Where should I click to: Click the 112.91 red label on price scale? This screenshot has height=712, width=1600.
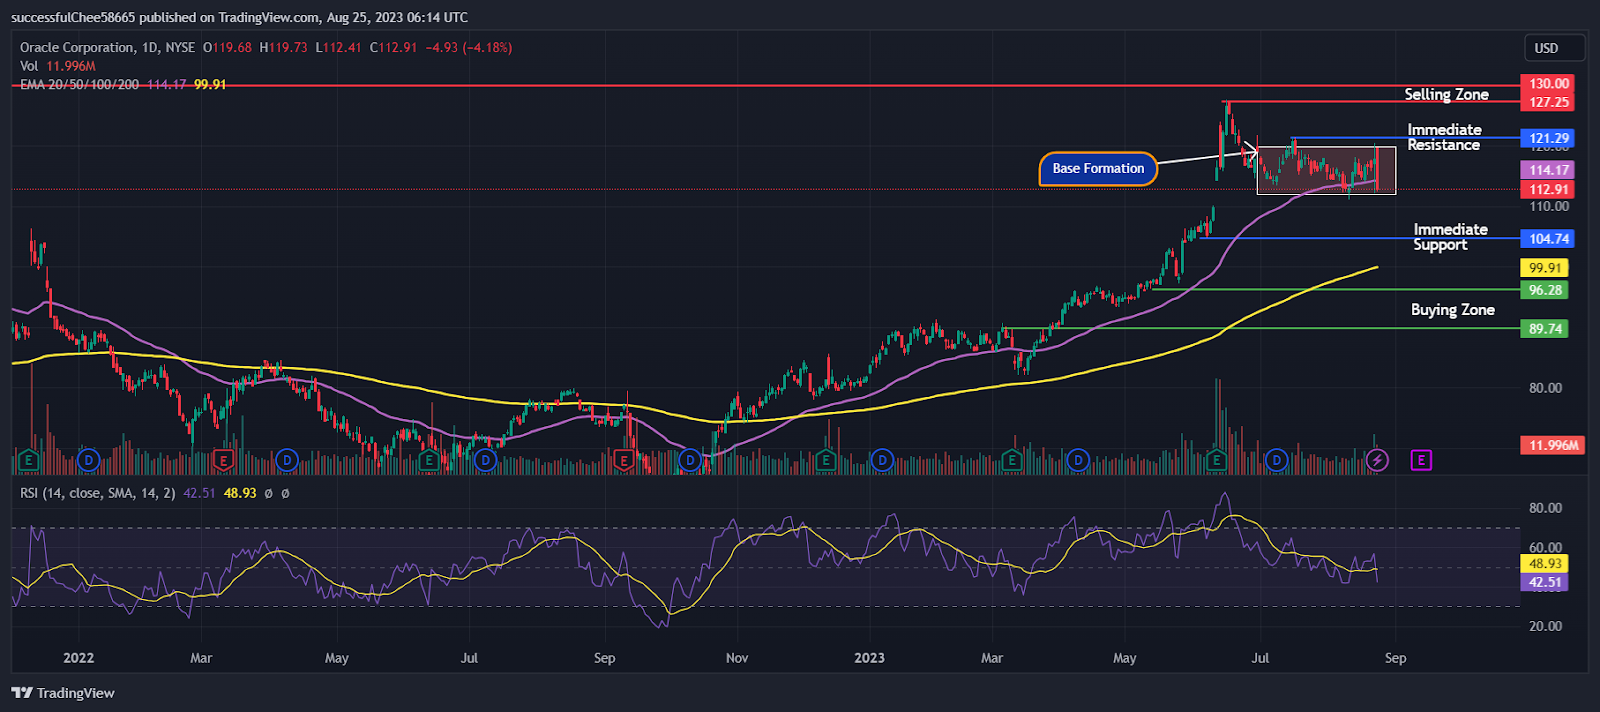(1548, 189)
